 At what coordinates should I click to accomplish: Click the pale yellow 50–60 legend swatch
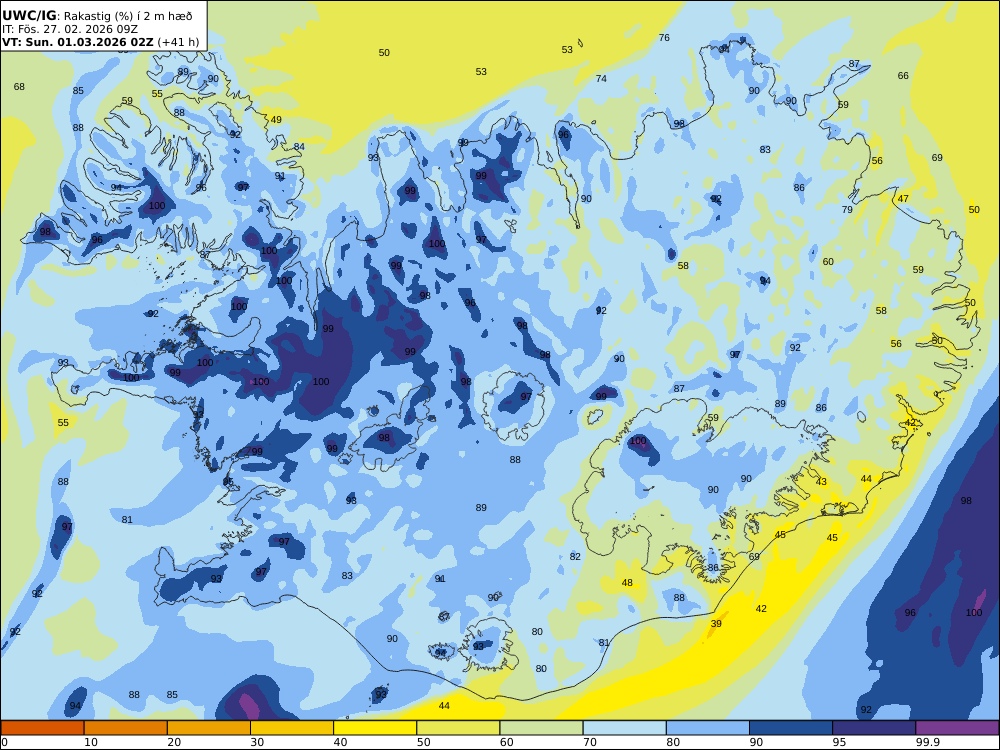point(458,728)
